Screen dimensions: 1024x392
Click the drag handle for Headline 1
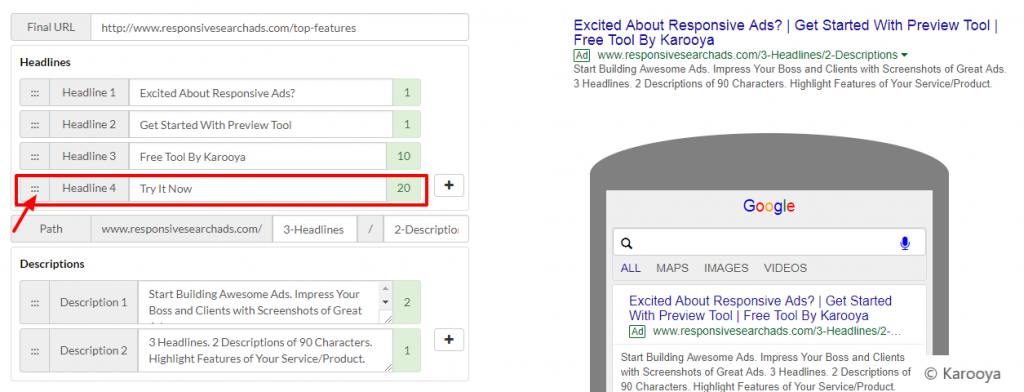[35, 93]
